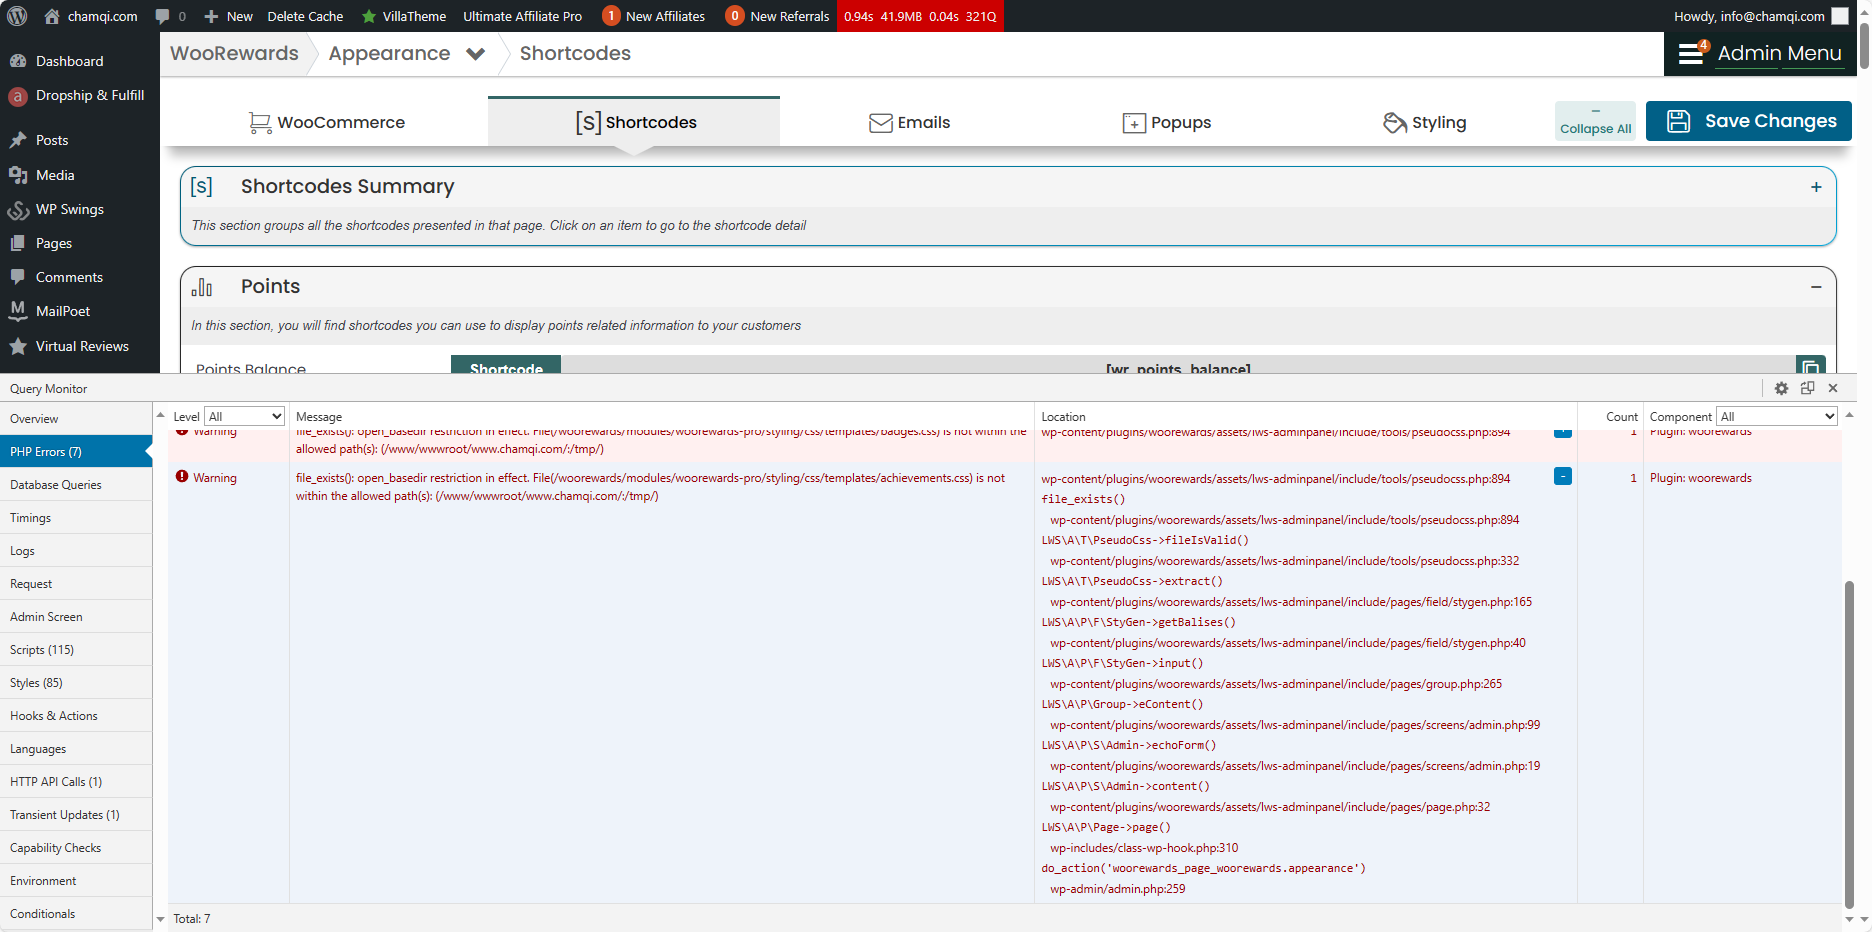Open Query Monitor settings gear
Image resolution: width=1872 pixels, height=932 pixels.
(x=1781, y=388)
